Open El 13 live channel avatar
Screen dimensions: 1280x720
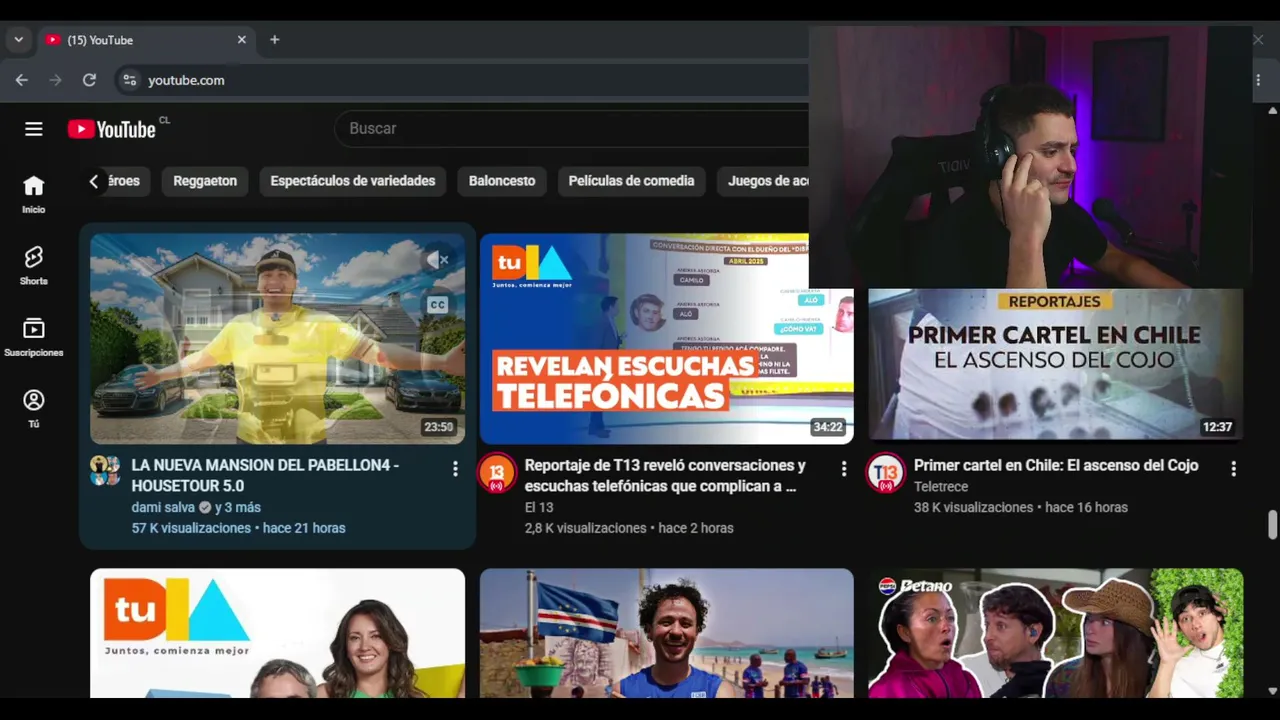[x=497, y=473]
